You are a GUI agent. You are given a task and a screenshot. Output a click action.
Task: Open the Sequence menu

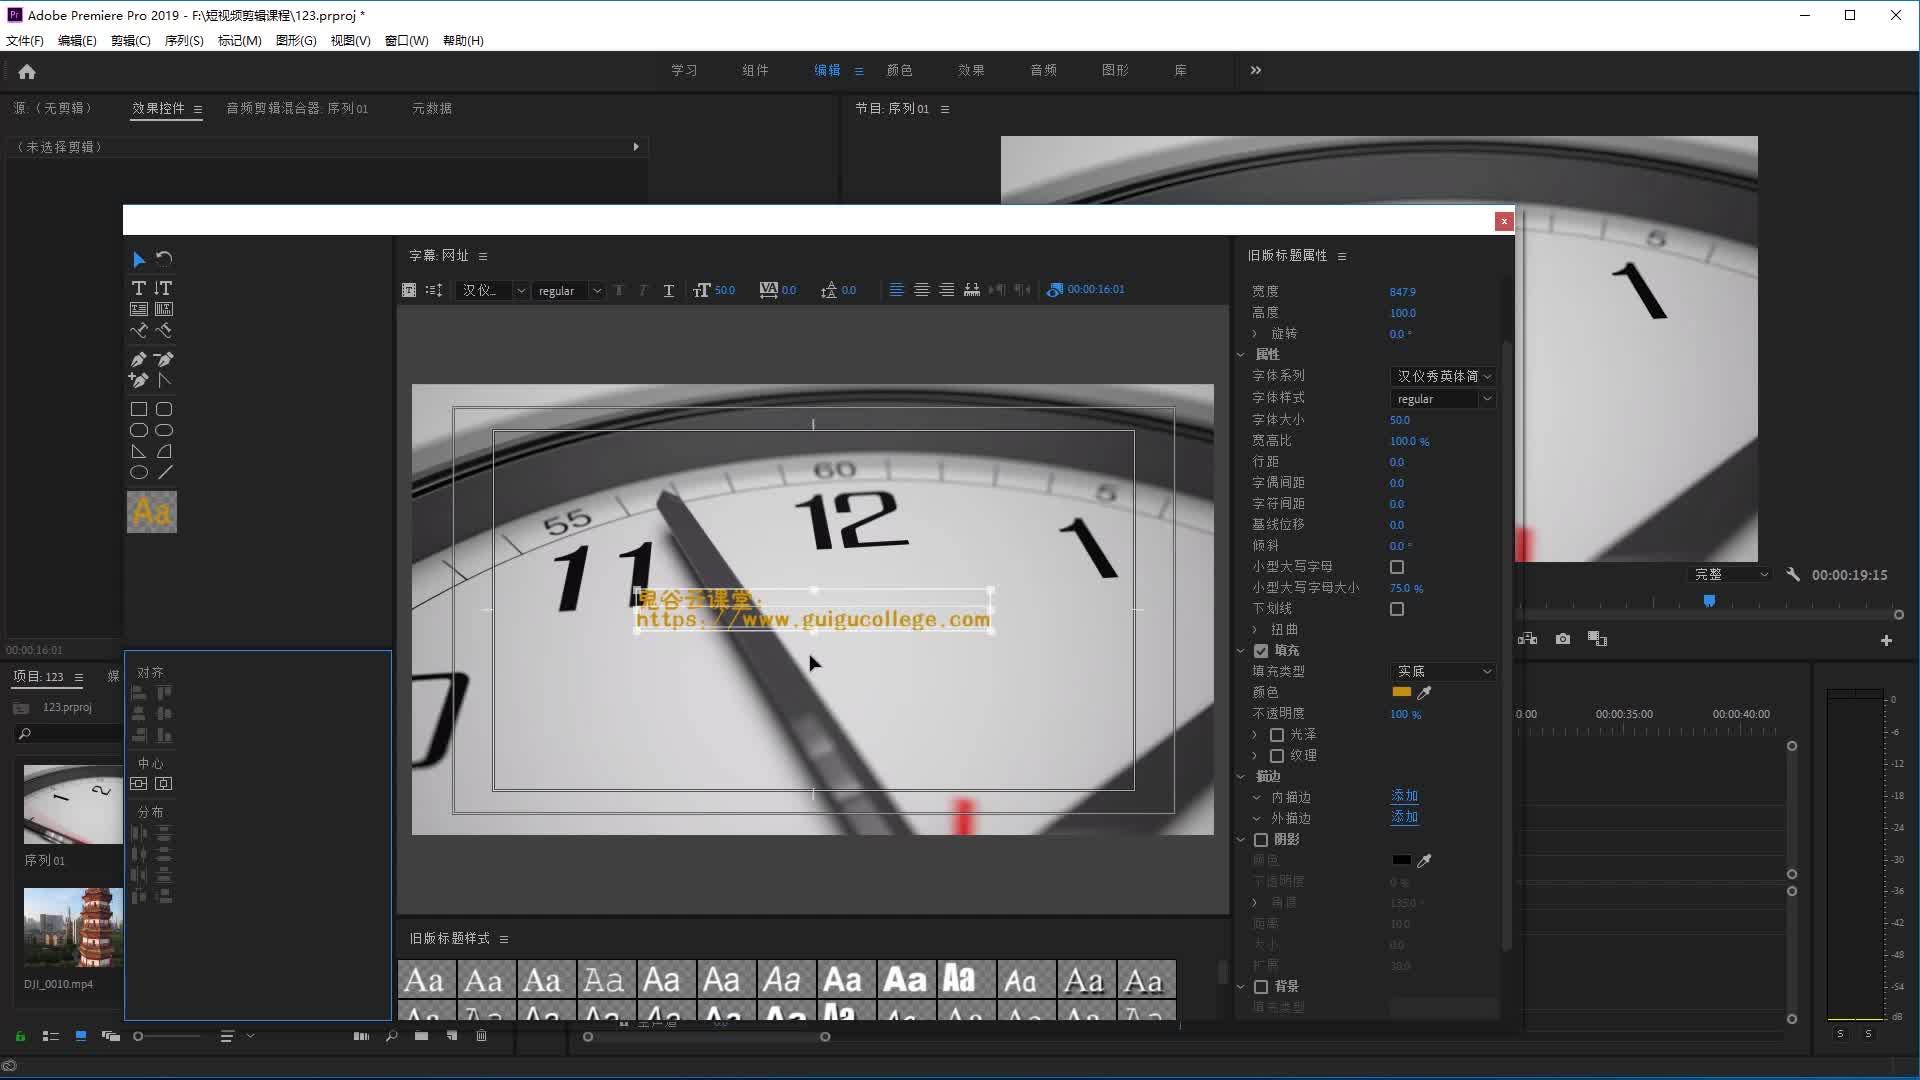pyautogui.click(x=184, y=41)
